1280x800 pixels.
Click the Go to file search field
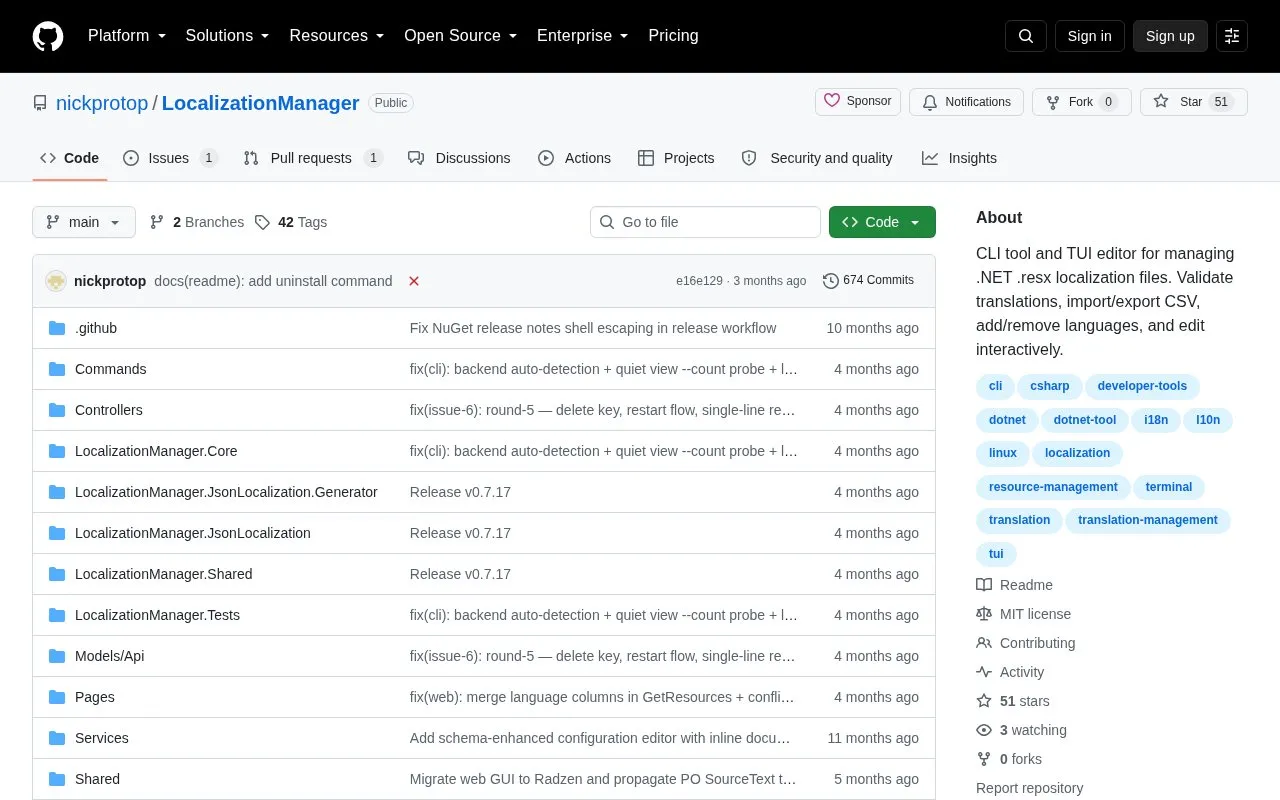pyautogui.click(x=705, y=222)
